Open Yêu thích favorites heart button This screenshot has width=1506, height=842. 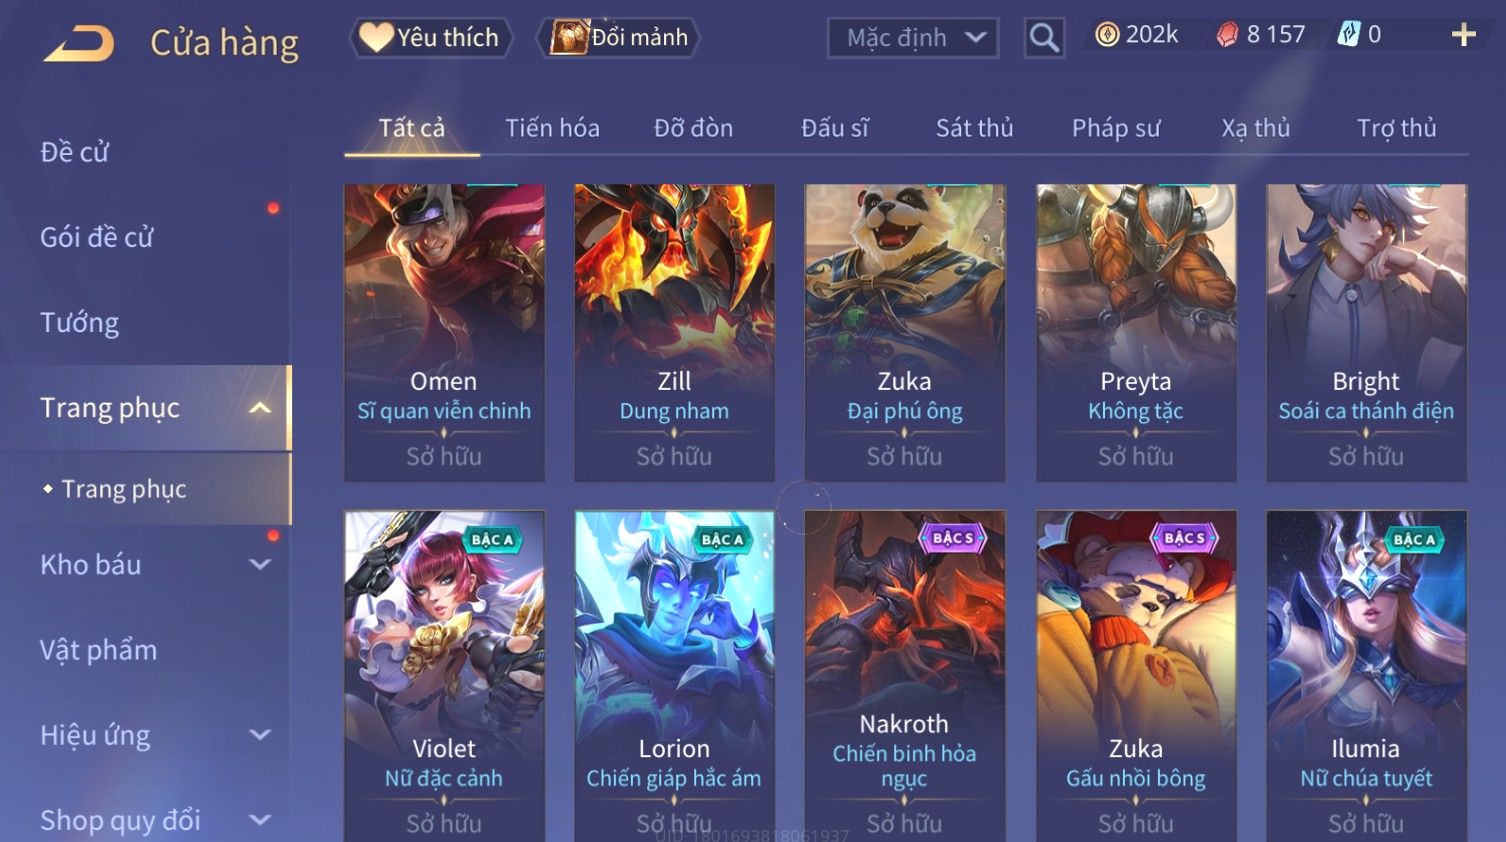click(x=431, y=37)
